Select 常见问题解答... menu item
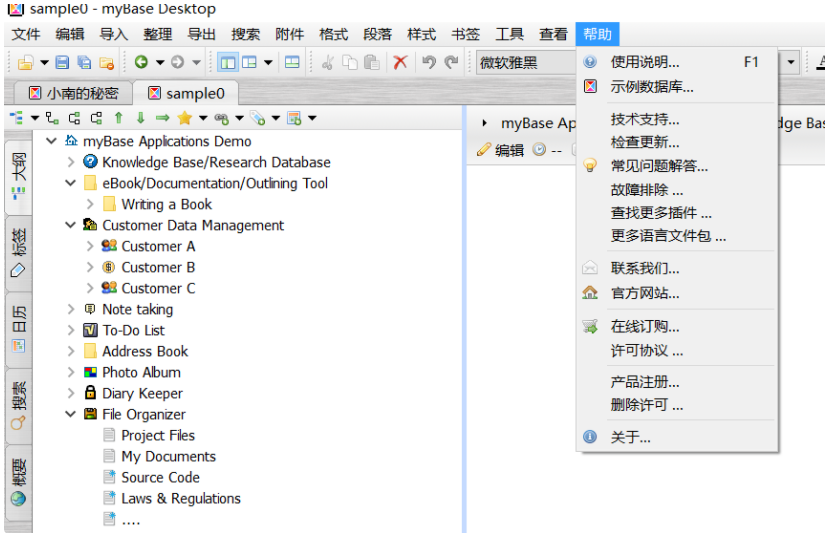Image resolution: width=831 pixels, height=533 pixels. pyautogui.click(x=677, y=166)
